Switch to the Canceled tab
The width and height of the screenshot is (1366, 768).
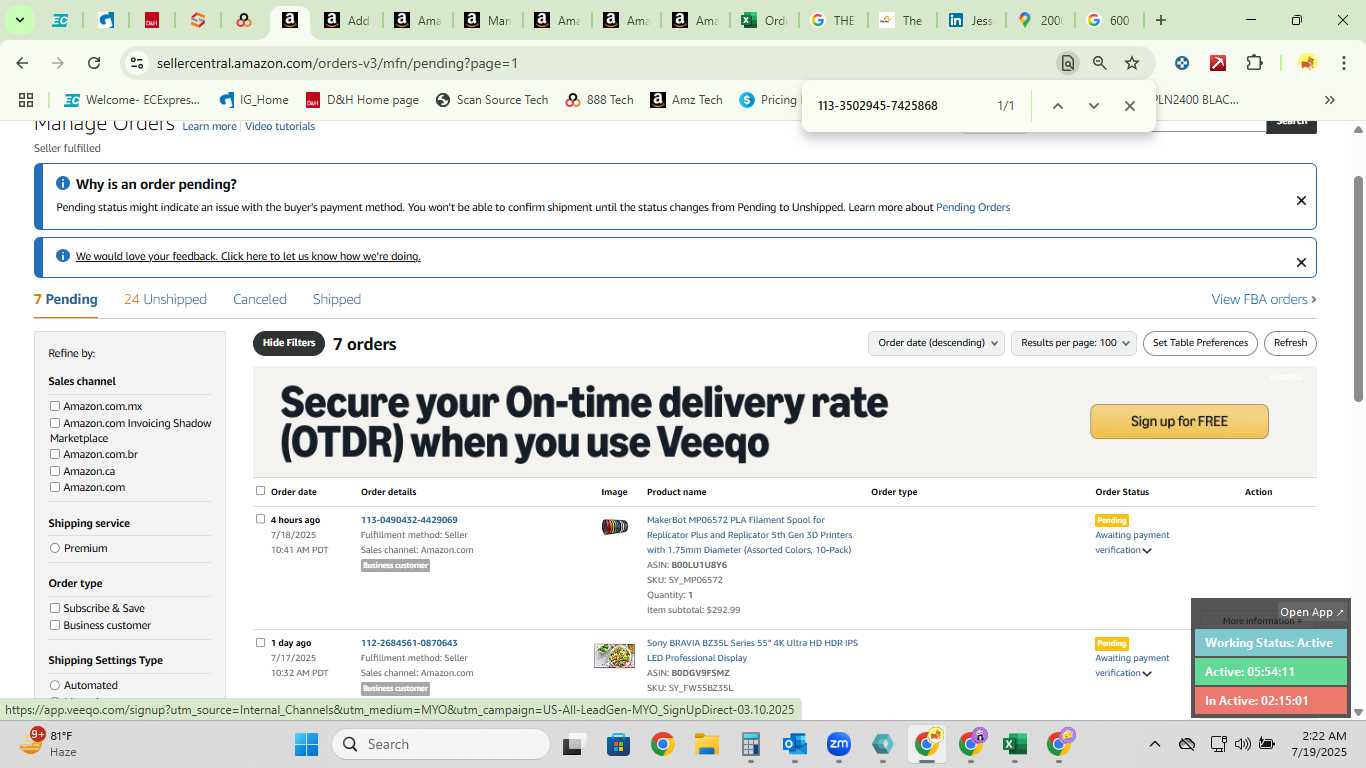(260, 299)
